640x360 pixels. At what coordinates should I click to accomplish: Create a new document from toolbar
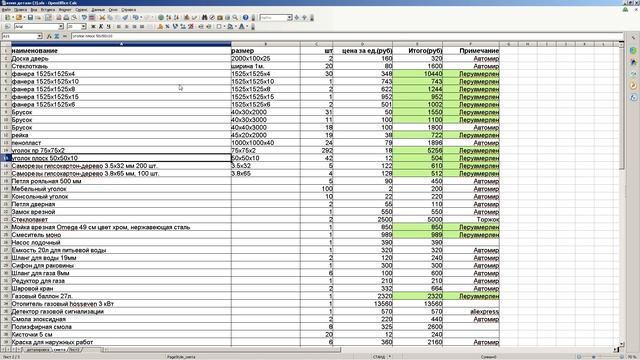tap(7, 18)
